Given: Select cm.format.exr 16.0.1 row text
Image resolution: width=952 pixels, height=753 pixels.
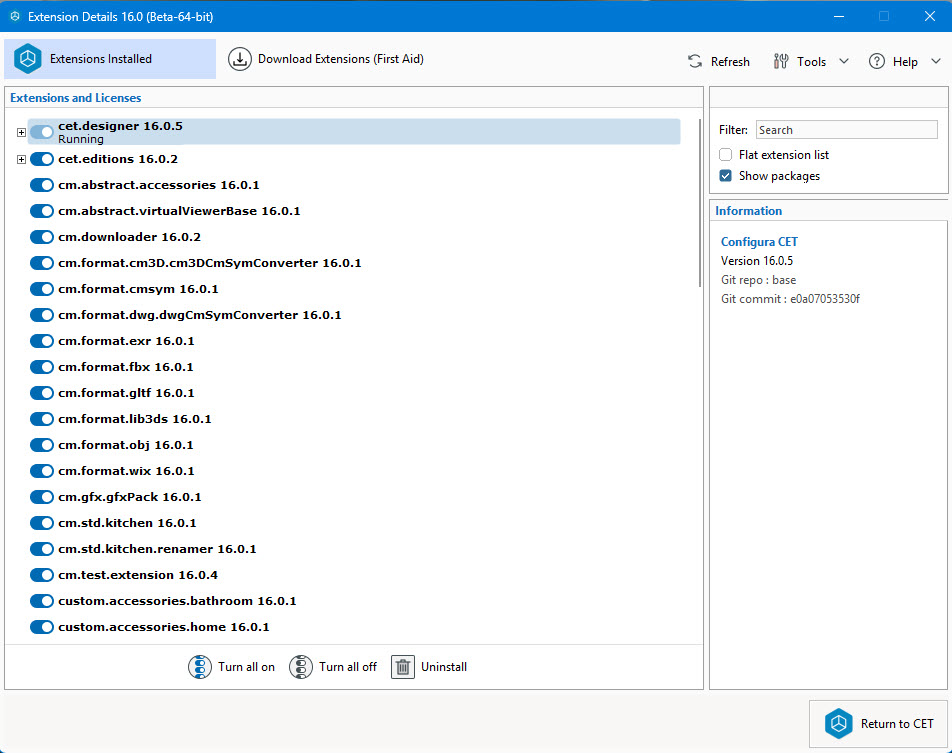Looking at the screenshot, I should (126, 341).
